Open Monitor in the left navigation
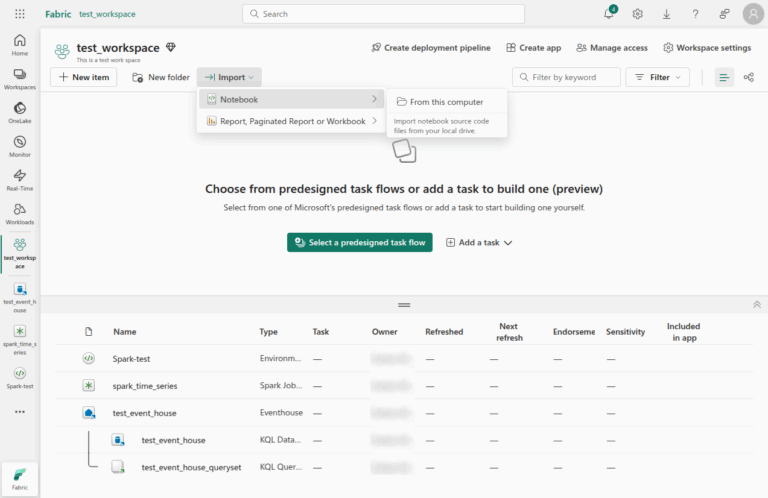The height and width of the screenshot is (498, 768). click(x=20, y=145)
